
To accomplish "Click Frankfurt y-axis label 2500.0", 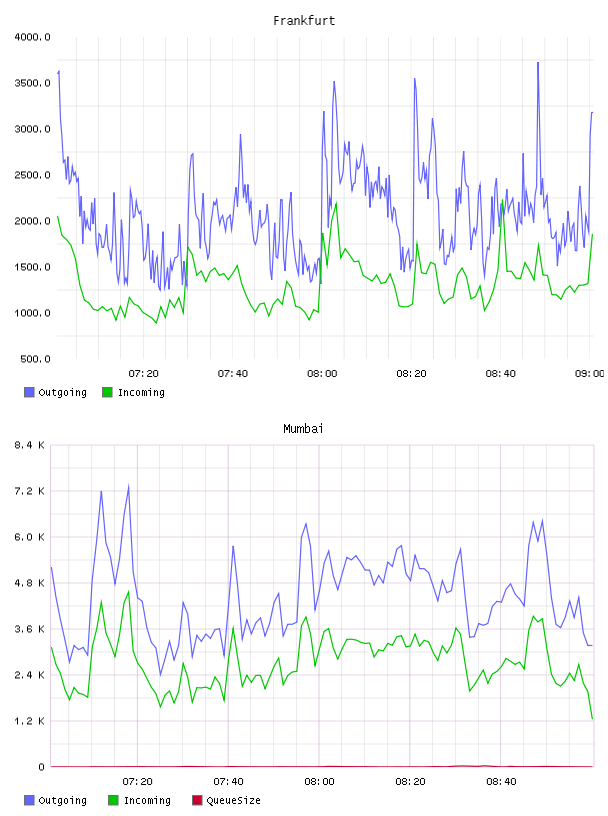I will pos(33,175).
